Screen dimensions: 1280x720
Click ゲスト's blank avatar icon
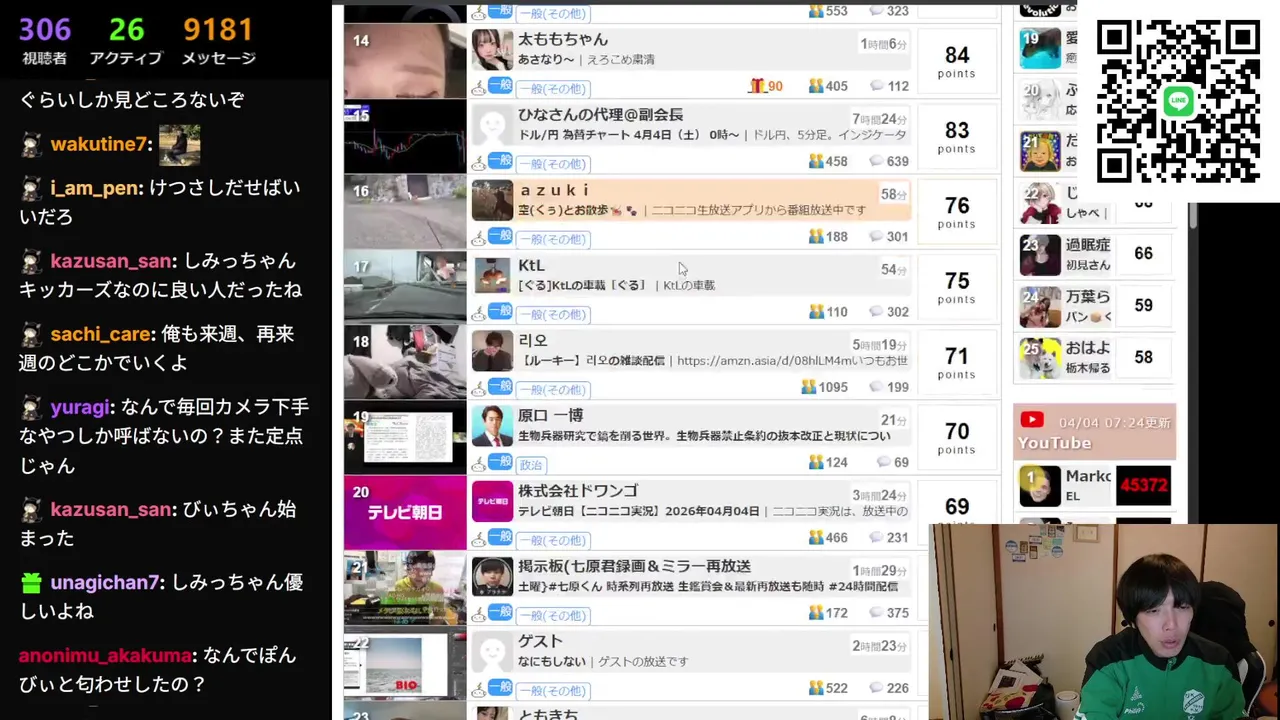[492, 652]
